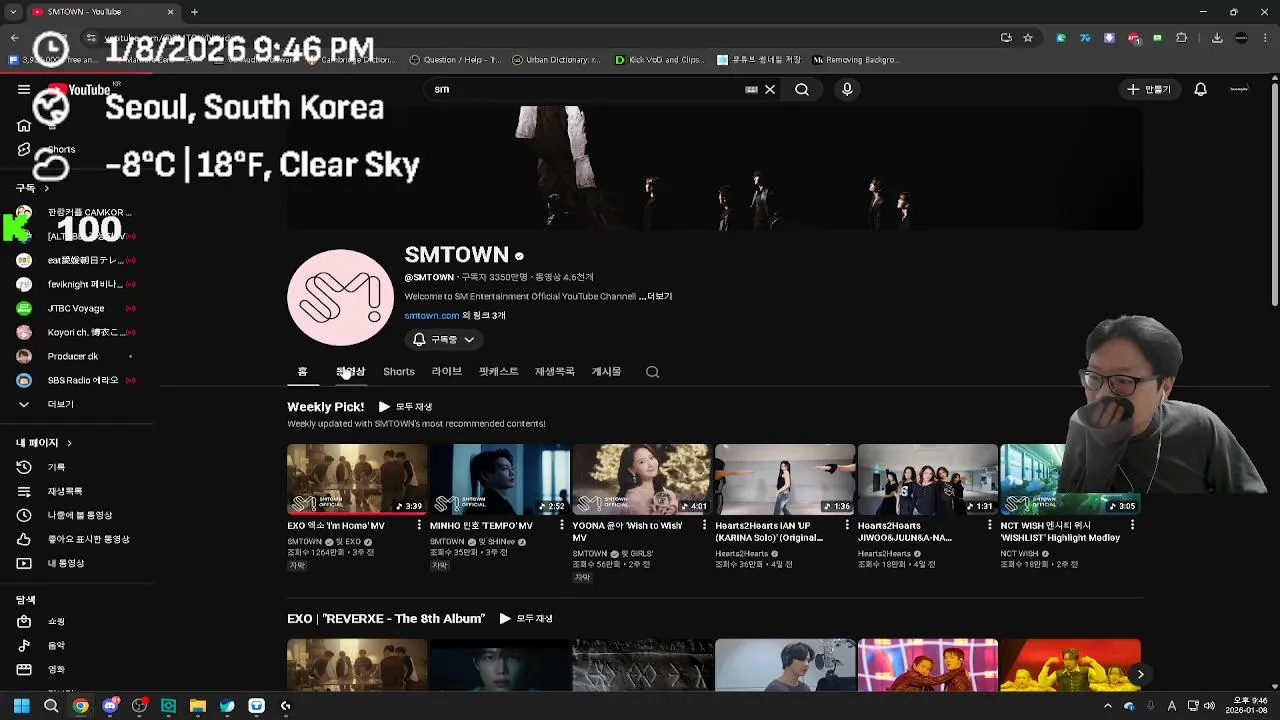Viewport: 1280px width, 720px height.
Task: Go to Home in the sidebar
Action: pos(24,126)
